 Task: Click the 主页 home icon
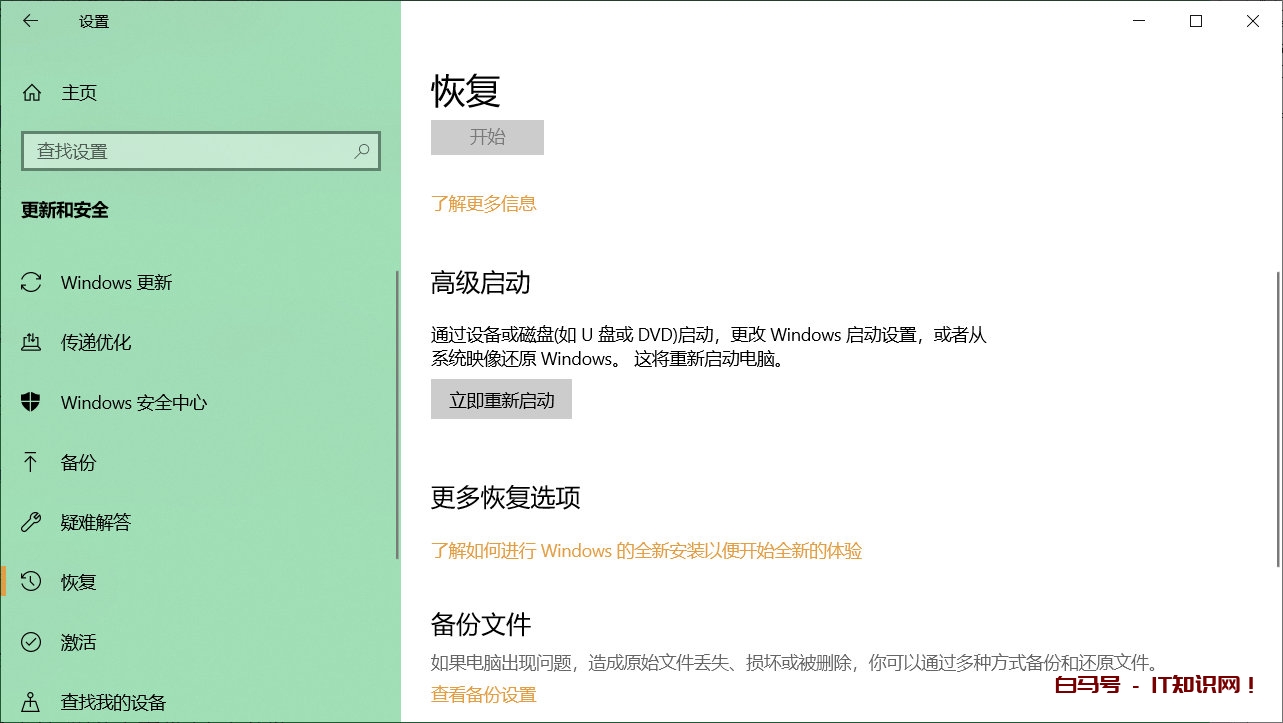click(31, 93)
